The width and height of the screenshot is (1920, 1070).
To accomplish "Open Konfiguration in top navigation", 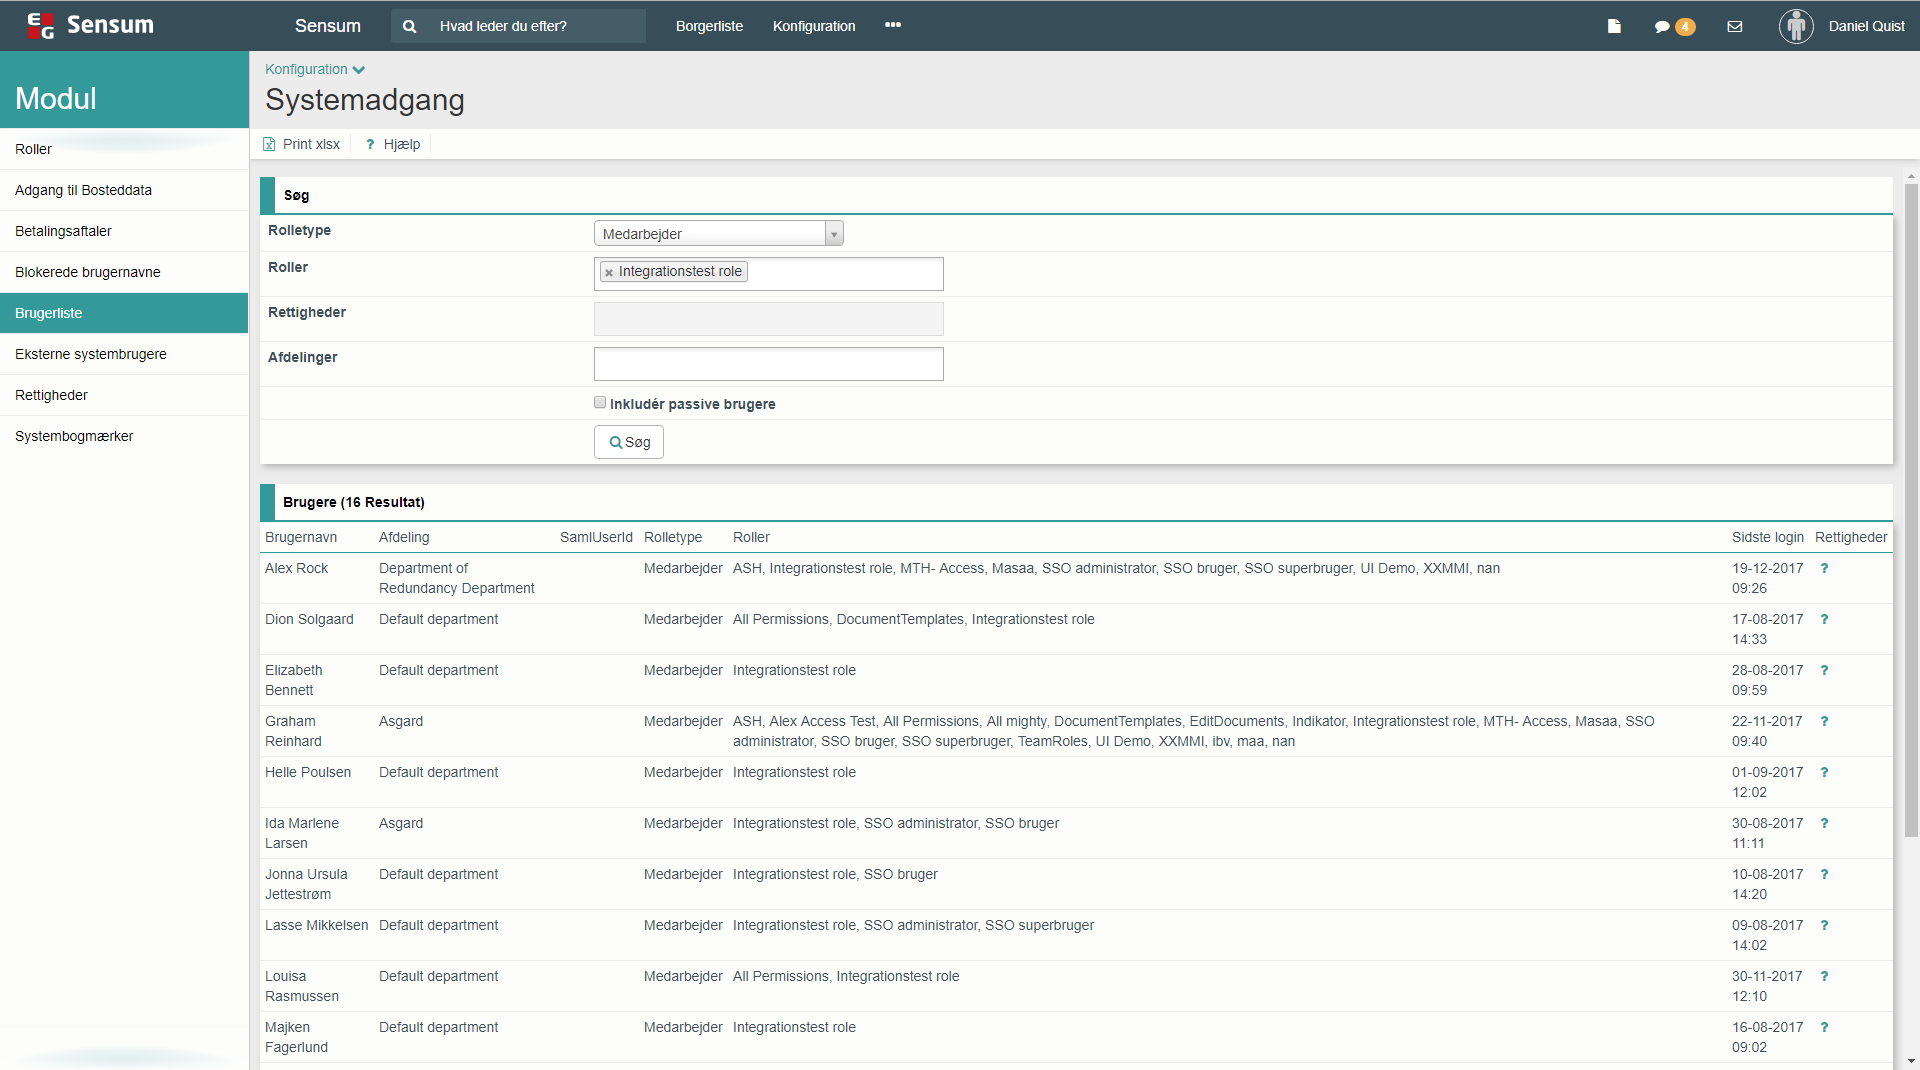I will [814, 26].
